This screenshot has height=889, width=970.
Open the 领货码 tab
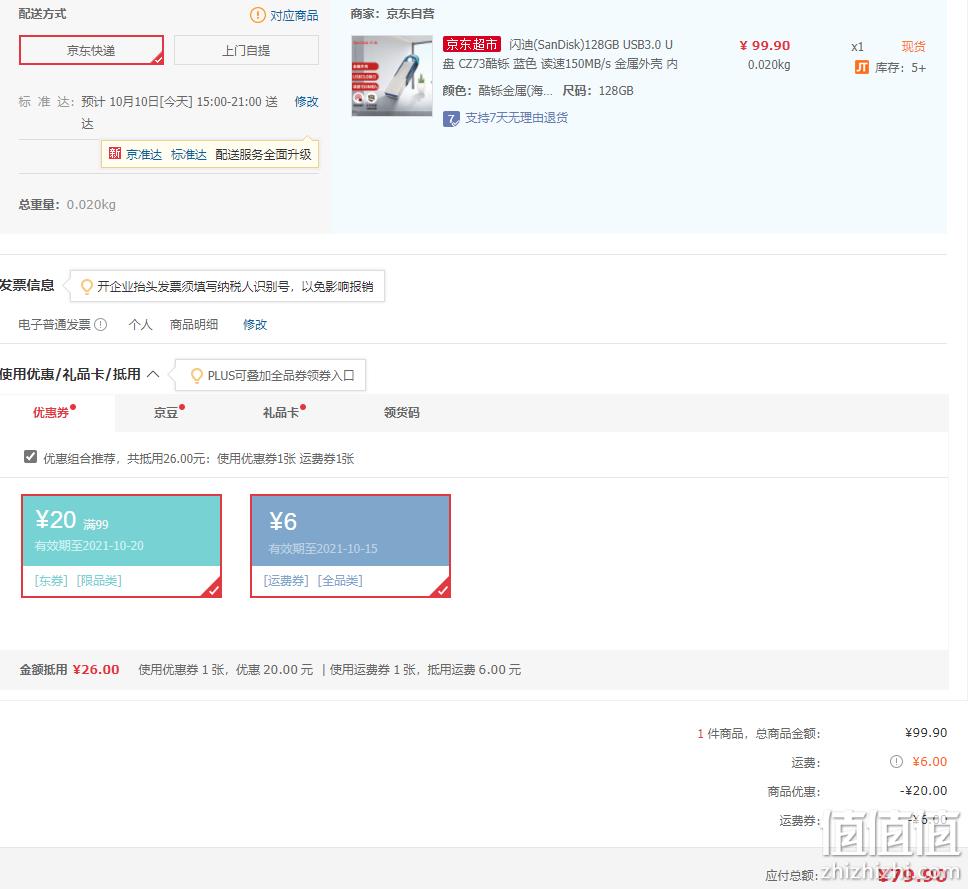(401, 413)
